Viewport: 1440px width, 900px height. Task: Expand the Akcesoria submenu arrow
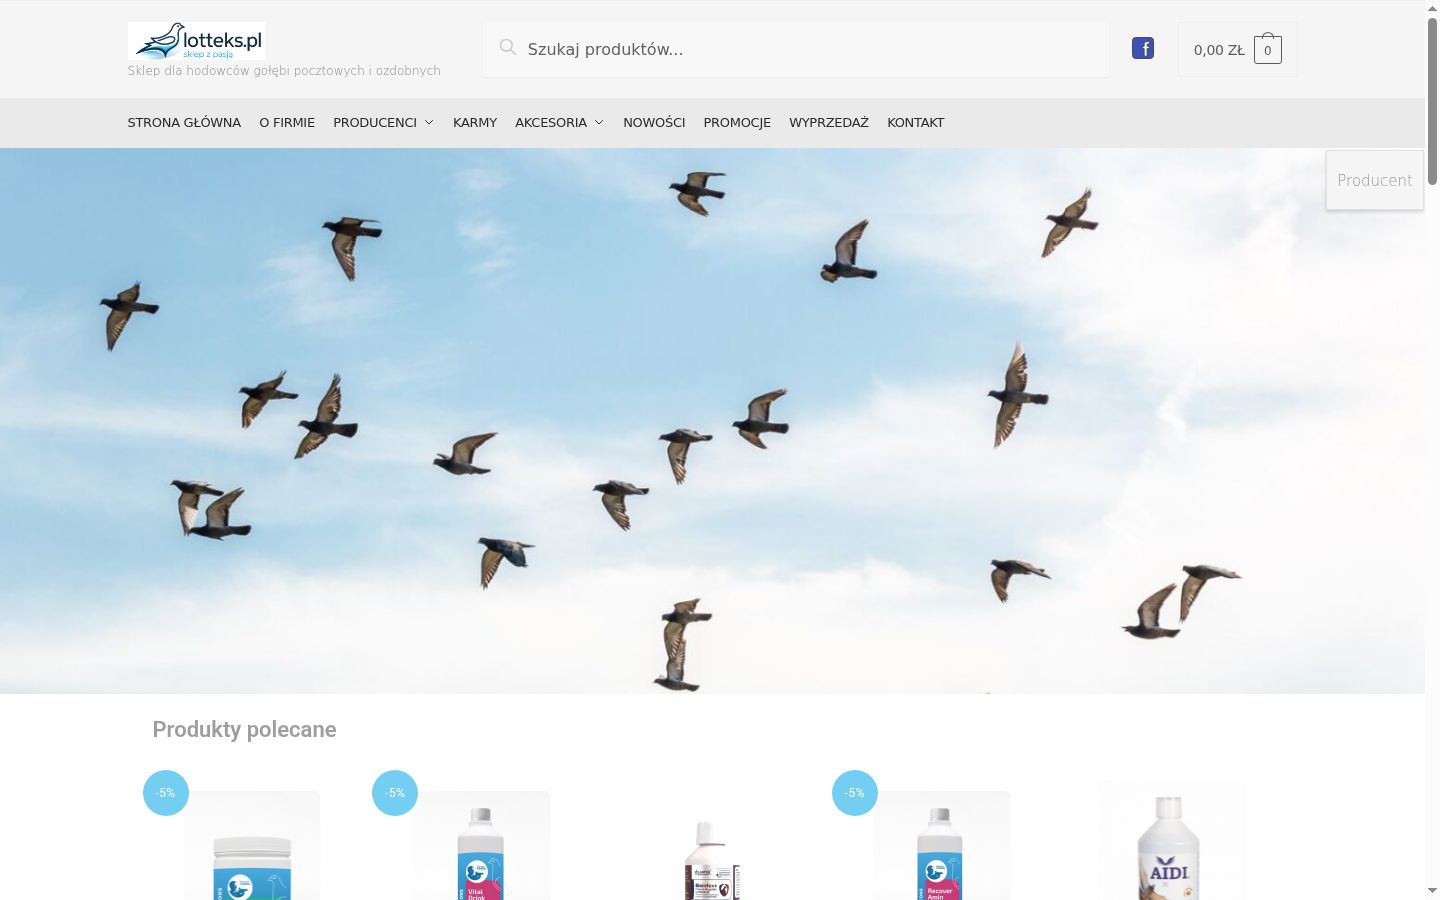pyautogui.click(x=599, y=123)
